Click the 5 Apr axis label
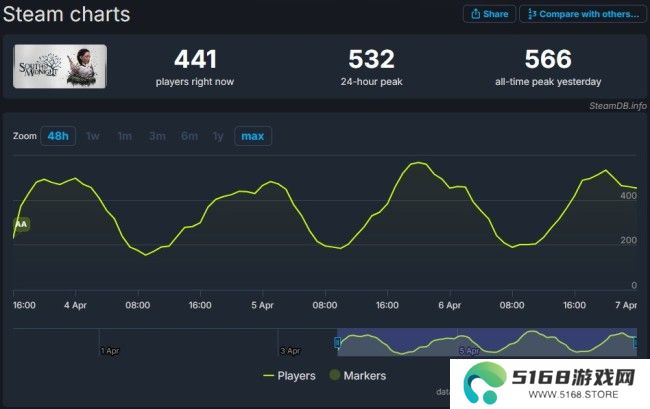Image resolution: width=650 pixels, height=409 pixels. click(262, 305)
